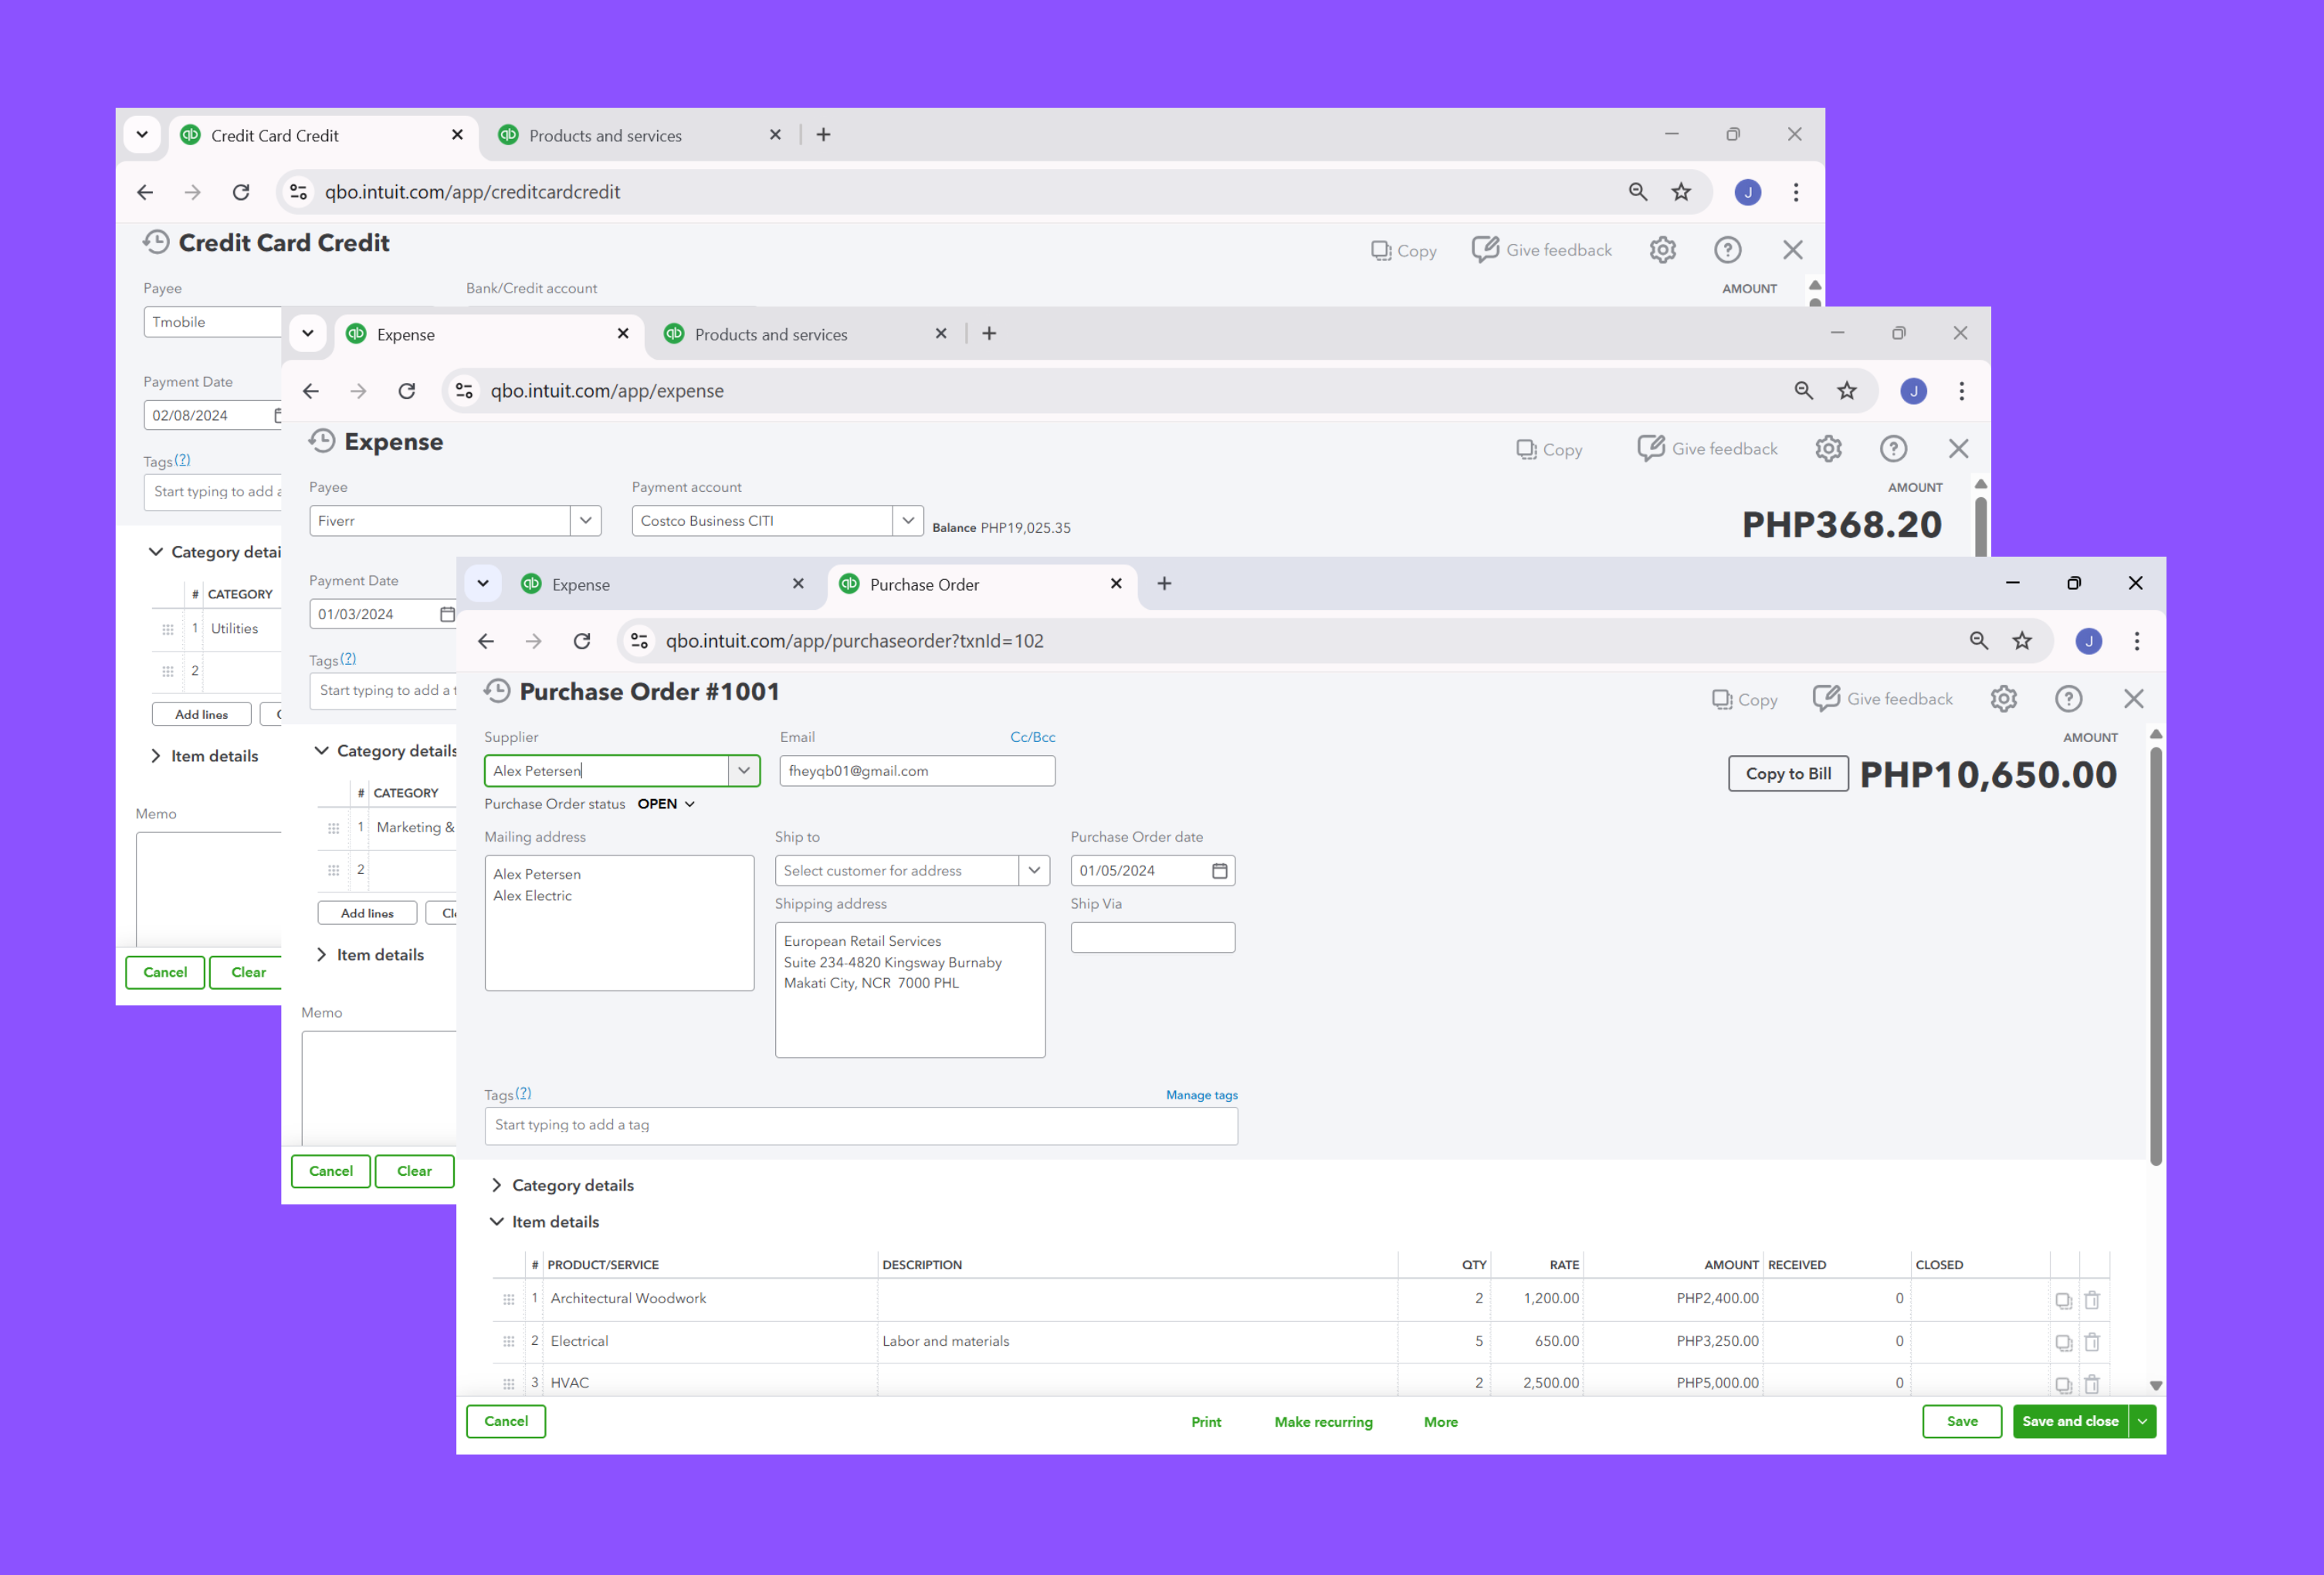Duplicate the Electrical line item
This screenshot has width=2324, height=1575.
point(2063,1343)
